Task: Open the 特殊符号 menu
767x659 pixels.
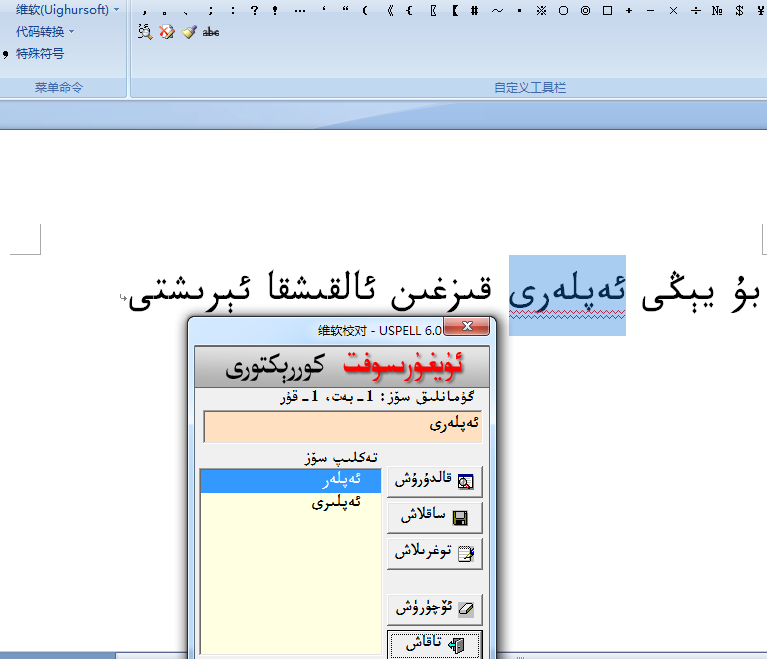Action: click(39, 54)
